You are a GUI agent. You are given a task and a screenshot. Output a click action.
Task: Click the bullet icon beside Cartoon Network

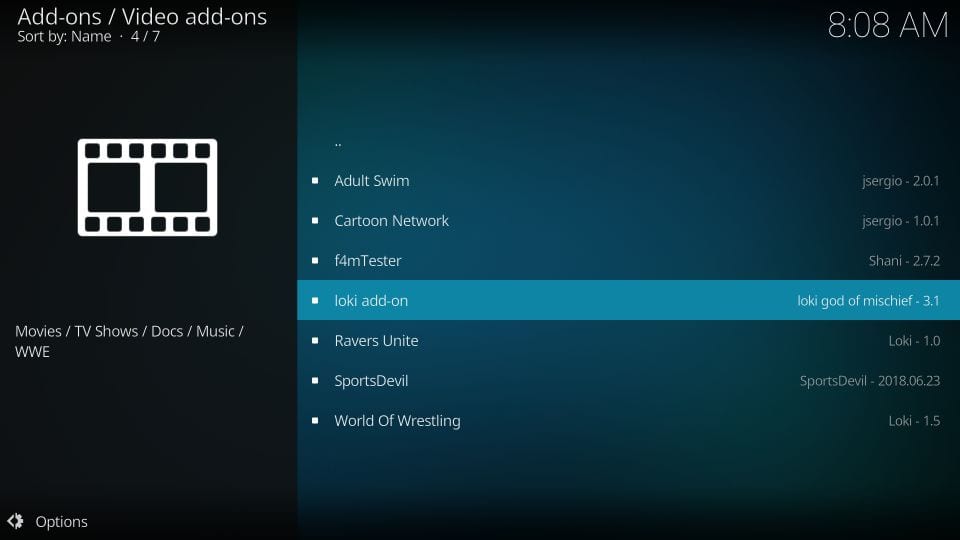(315, 220)
